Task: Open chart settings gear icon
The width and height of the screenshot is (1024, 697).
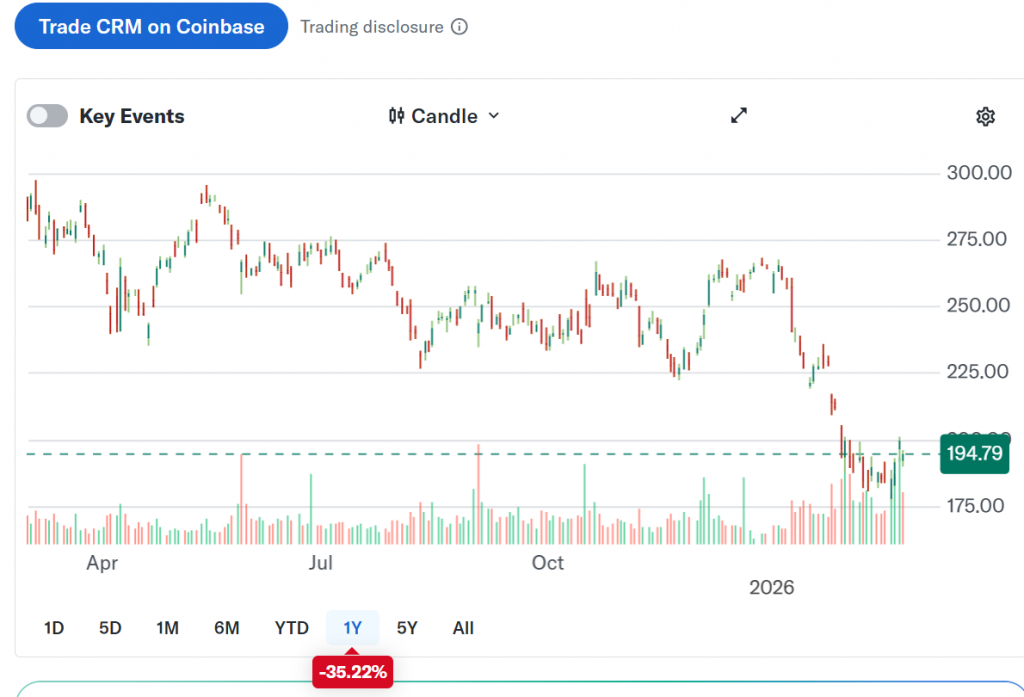Action: [985, 117]
